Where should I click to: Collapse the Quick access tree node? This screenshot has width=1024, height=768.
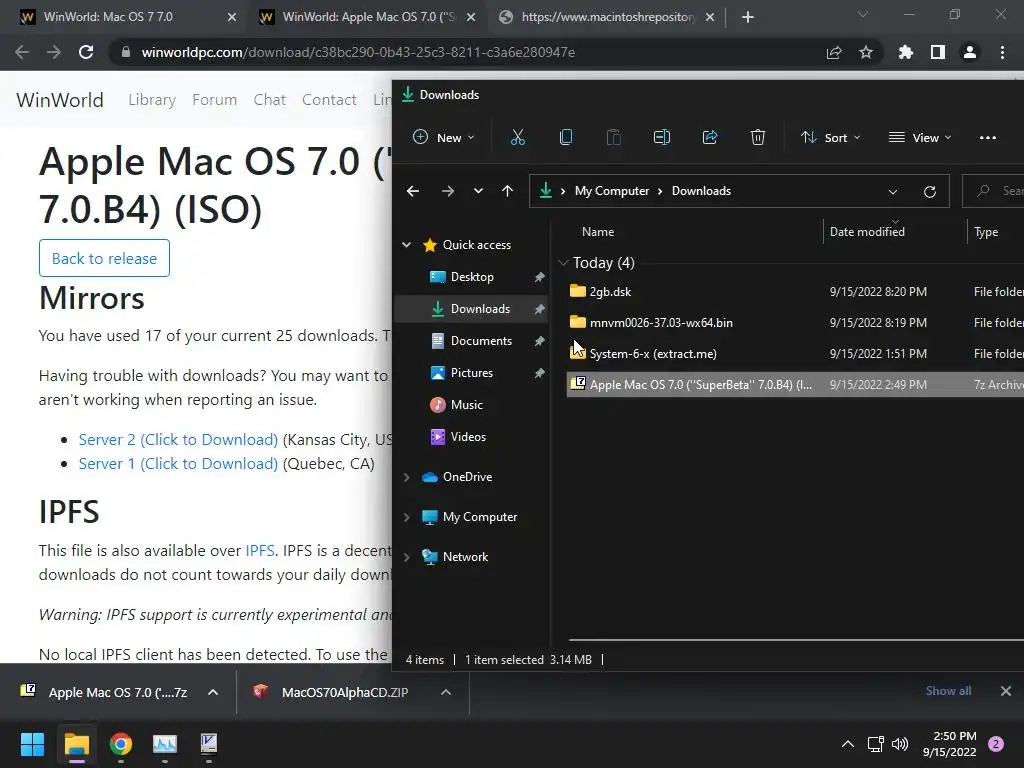pyautogui.click(x=406, y=245)
